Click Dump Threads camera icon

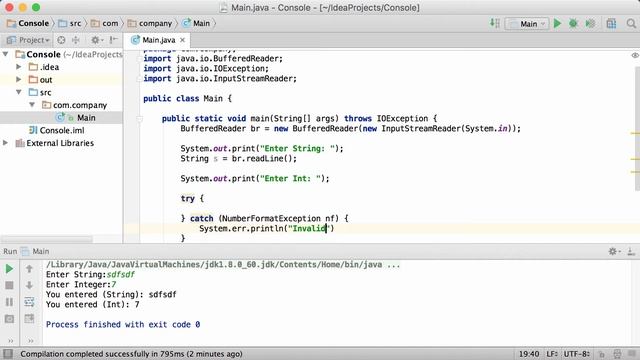9,319
